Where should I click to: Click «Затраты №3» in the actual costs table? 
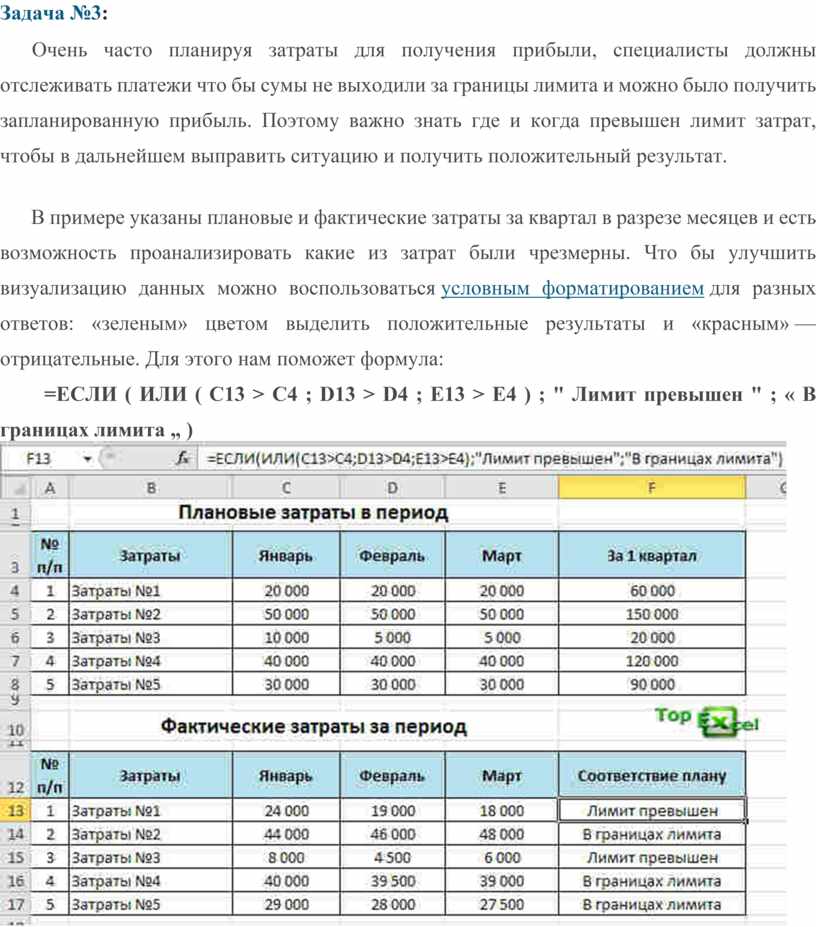point(151,857)
